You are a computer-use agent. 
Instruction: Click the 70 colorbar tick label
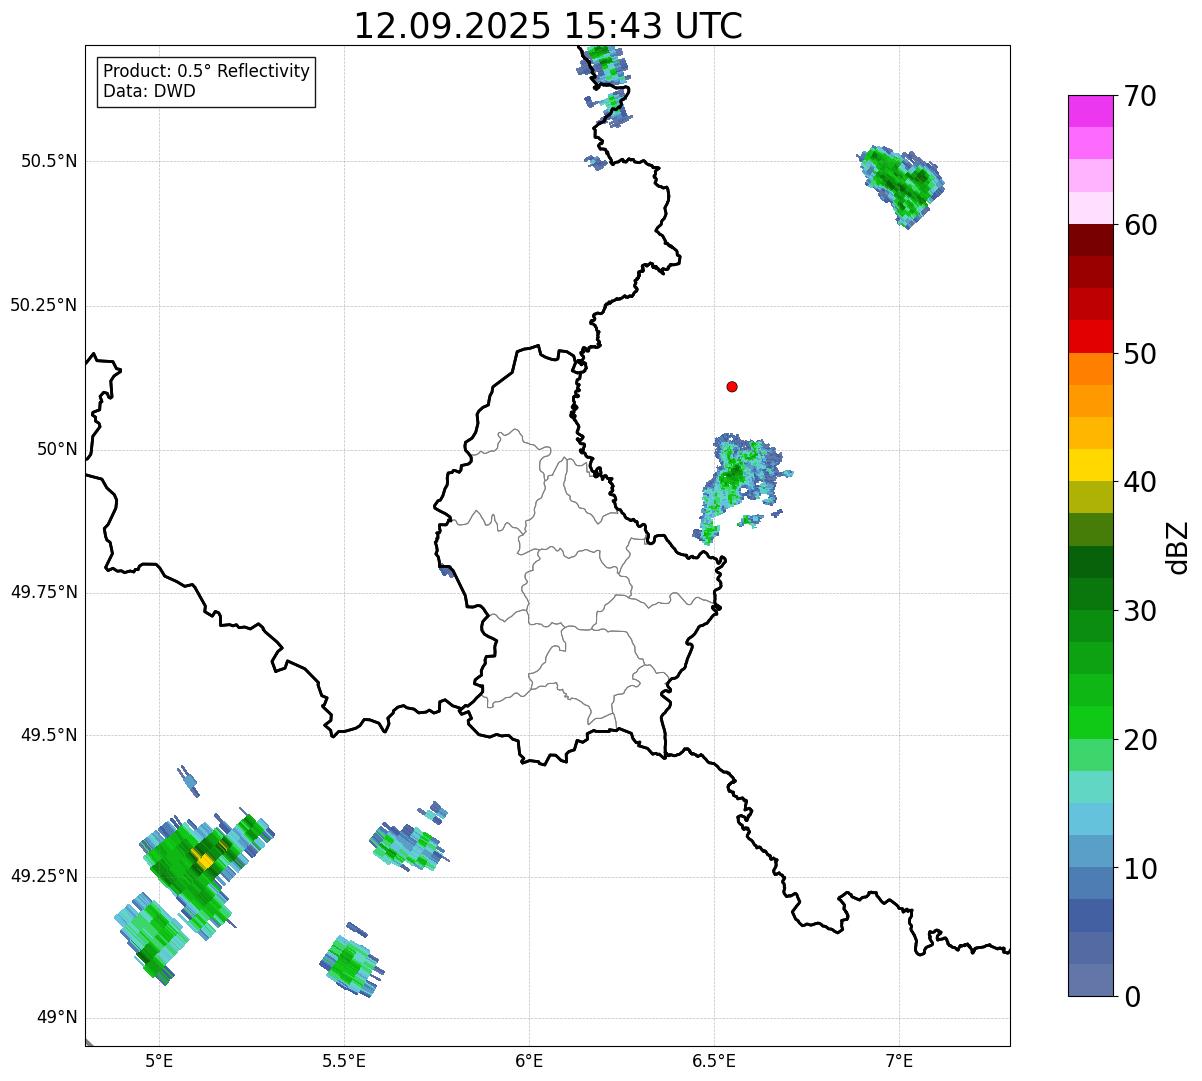pos(1140,96)
